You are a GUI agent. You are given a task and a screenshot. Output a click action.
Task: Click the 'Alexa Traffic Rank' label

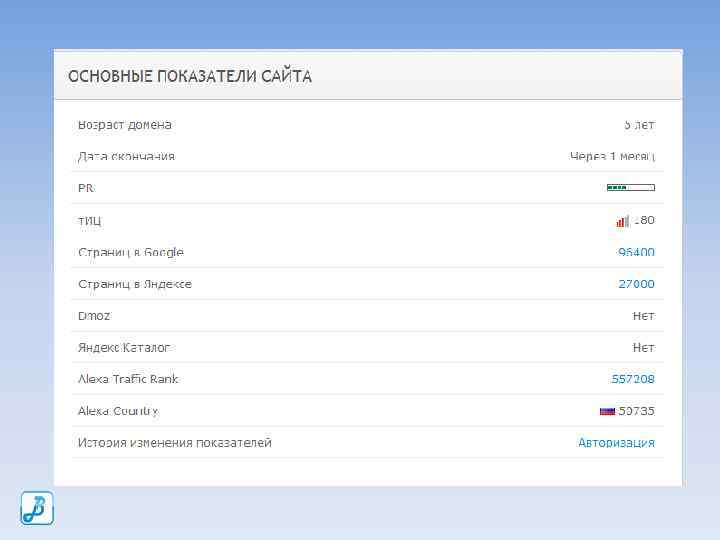(128, 379)
